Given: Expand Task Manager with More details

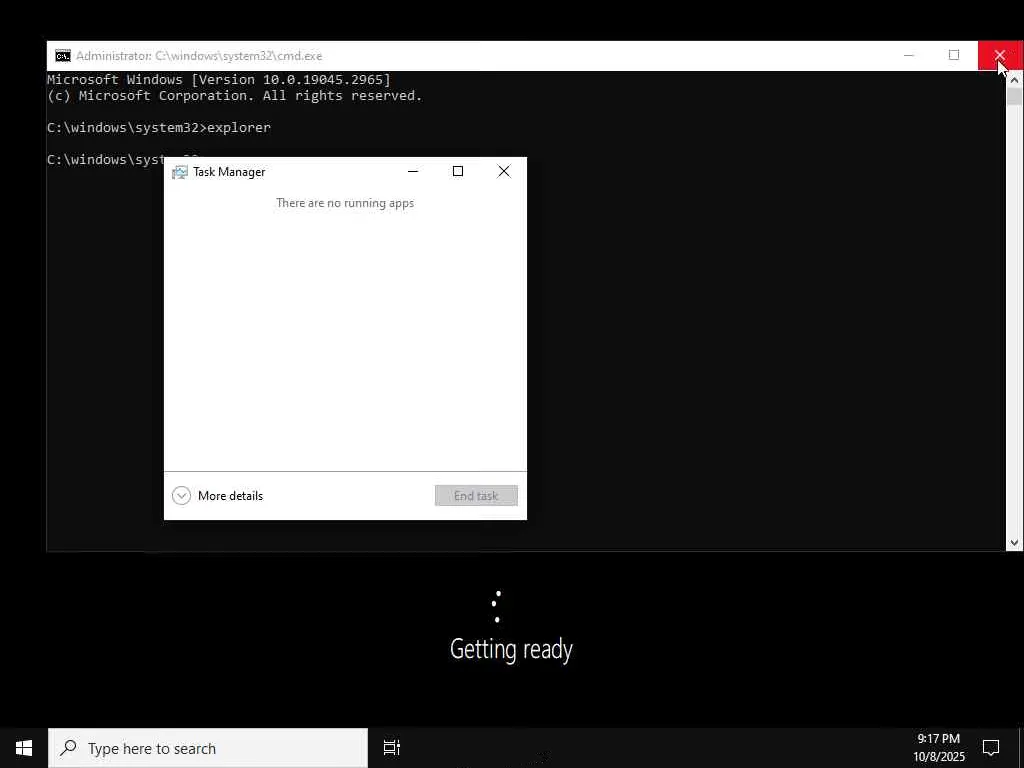Looking at the screenshot, I should pos(217,496).
